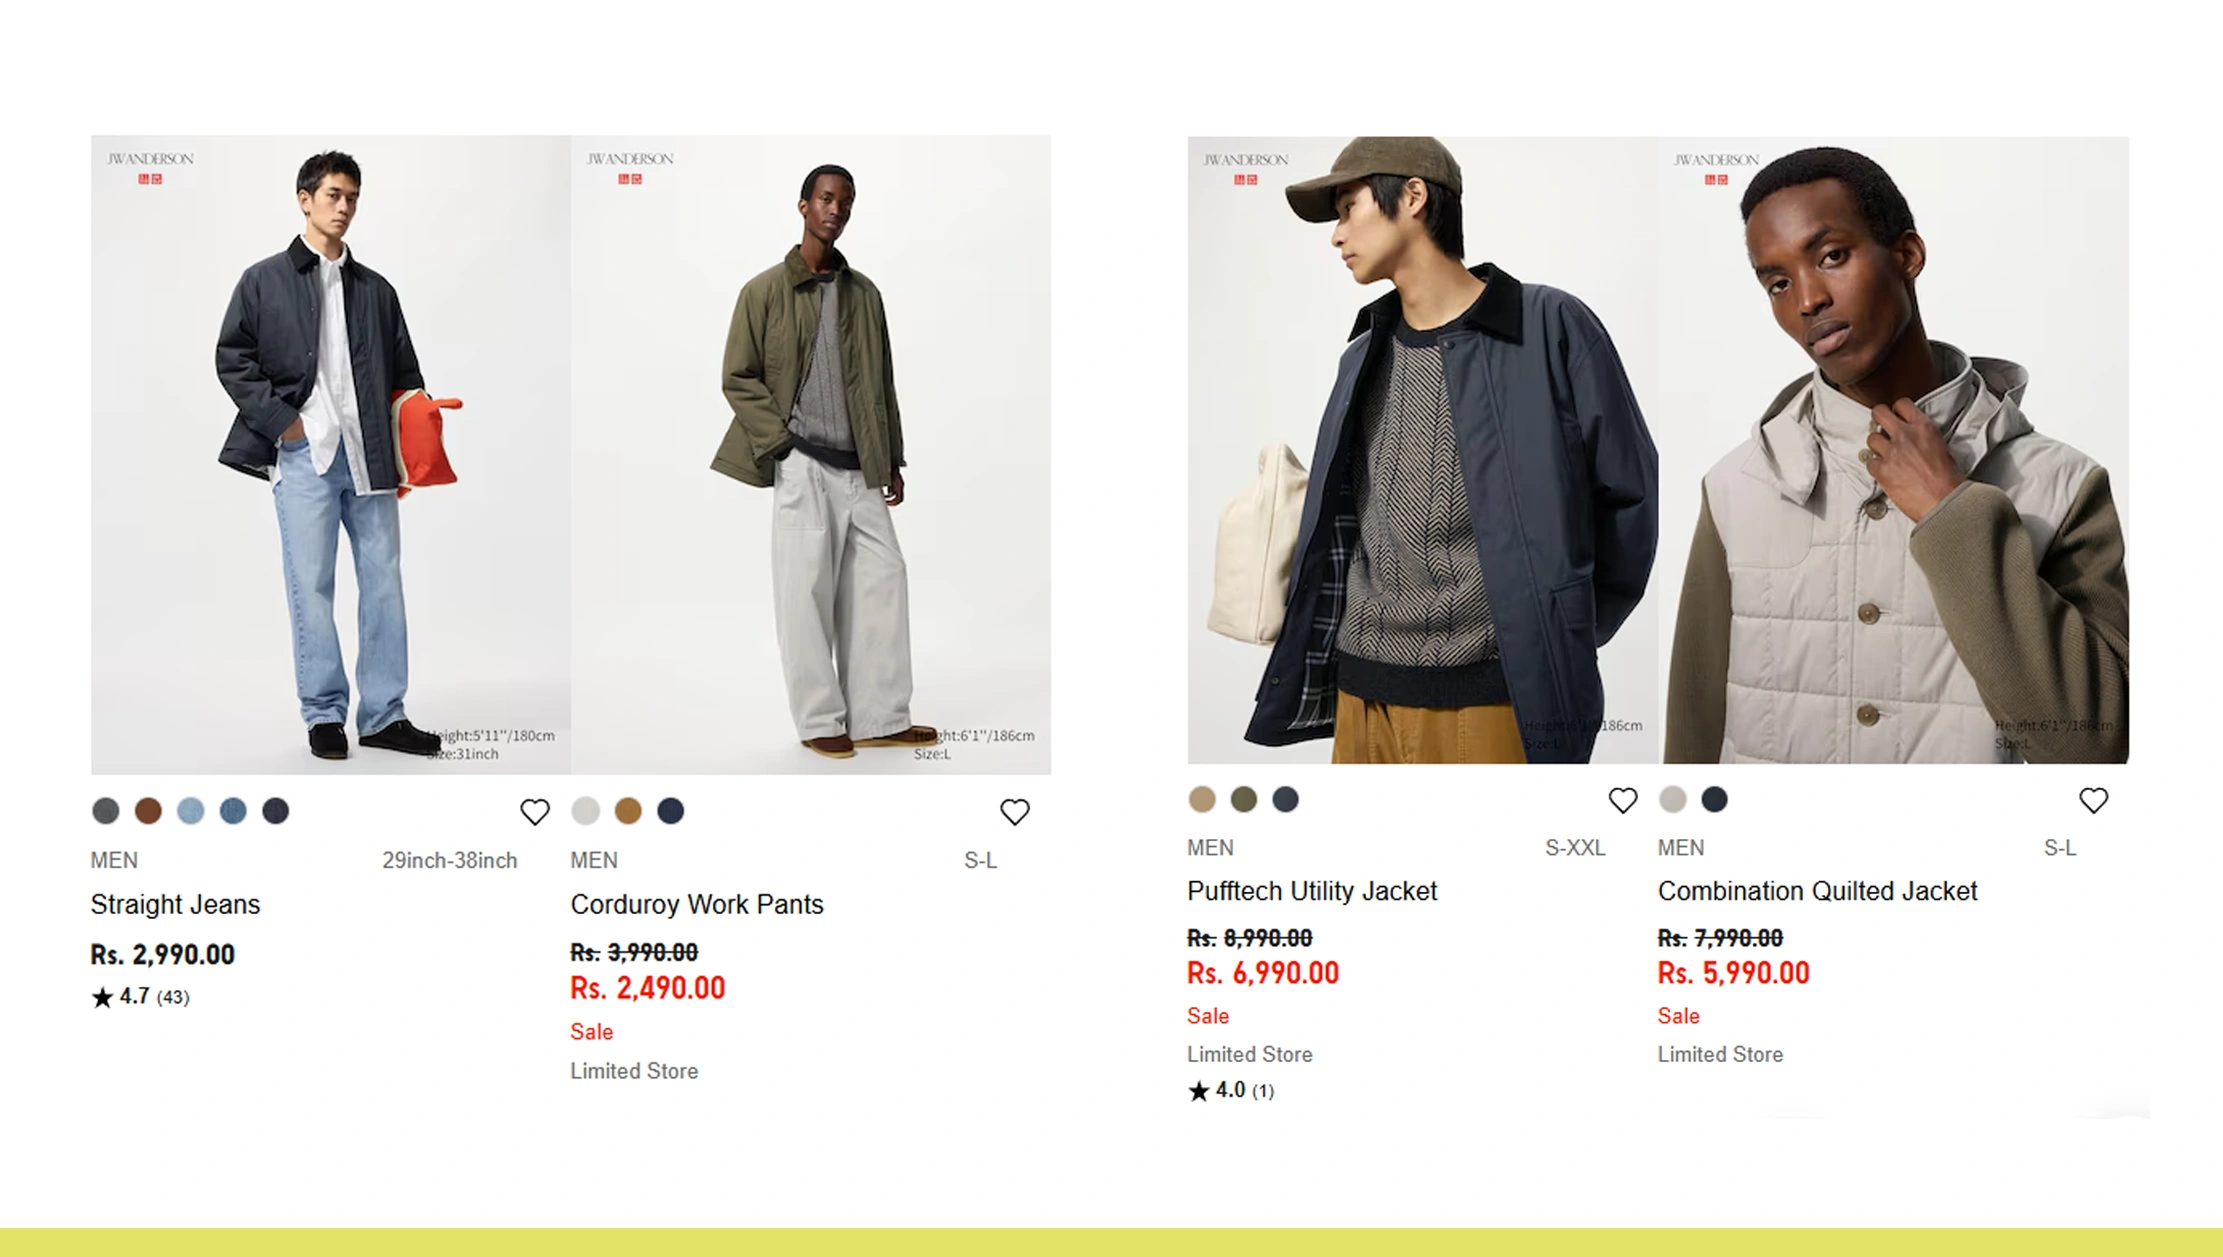2223x1257 pixels.
Task: Select the olive swatch for Pufftech Utility Jacket
Action: click(1242, 800)
